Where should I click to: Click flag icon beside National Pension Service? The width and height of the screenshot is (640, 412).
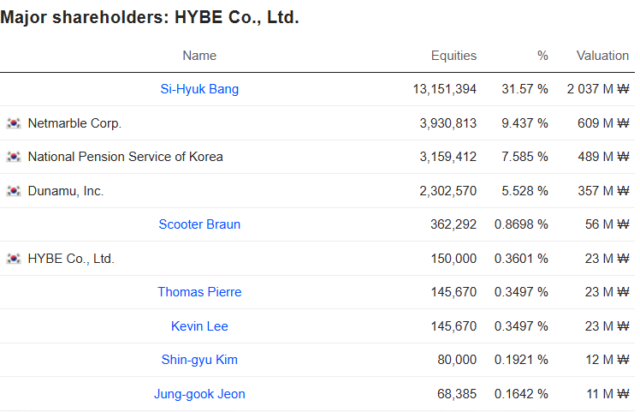click(x=13, y=156)
